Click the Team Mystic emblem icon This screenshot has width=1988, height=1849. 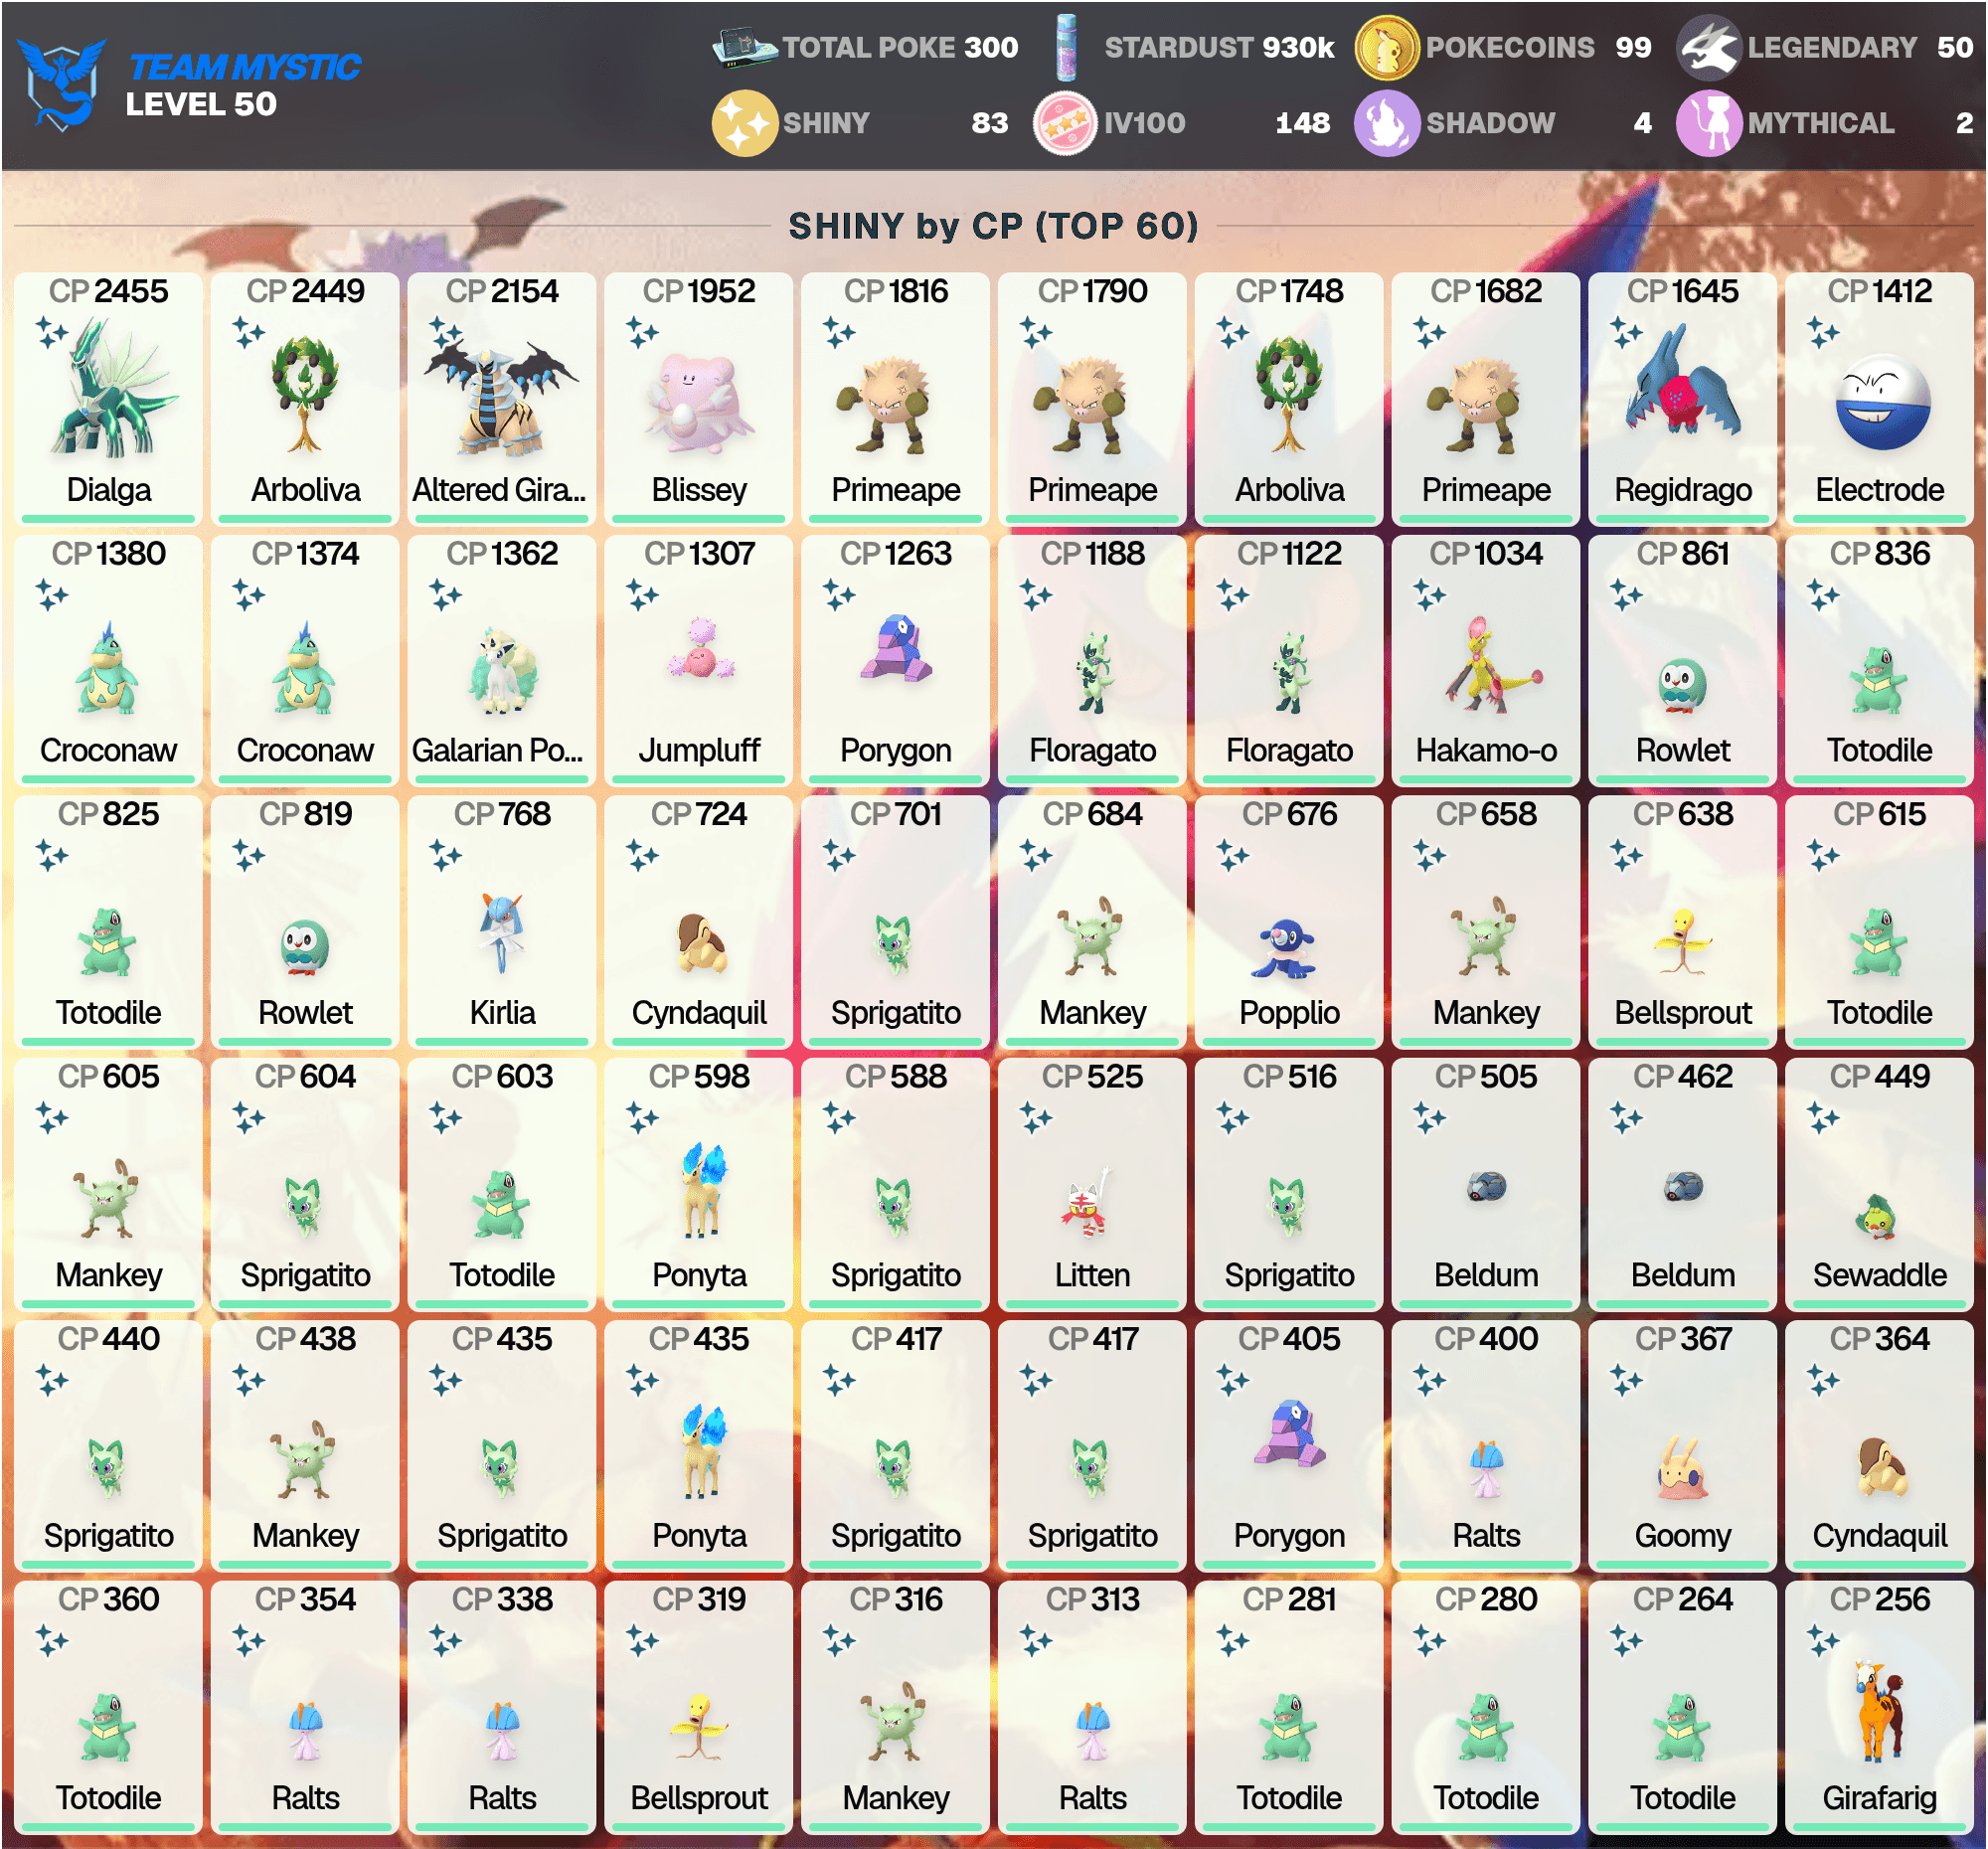click(62, 84)
